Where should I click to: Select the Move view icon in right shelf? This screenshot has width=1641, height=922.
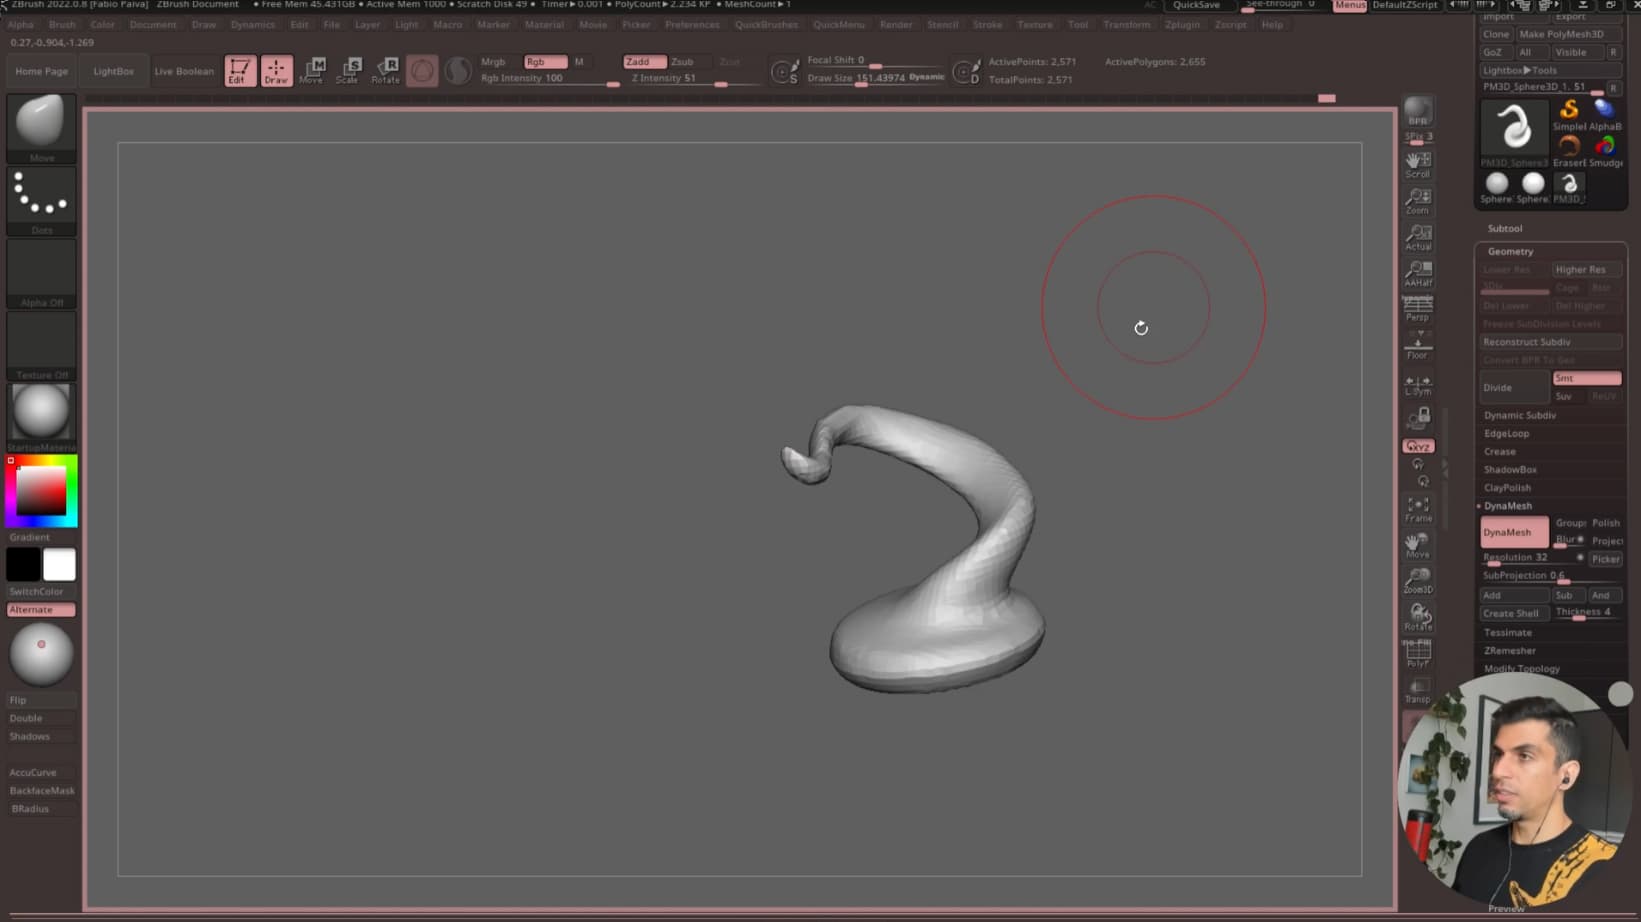coord(1418,545)
